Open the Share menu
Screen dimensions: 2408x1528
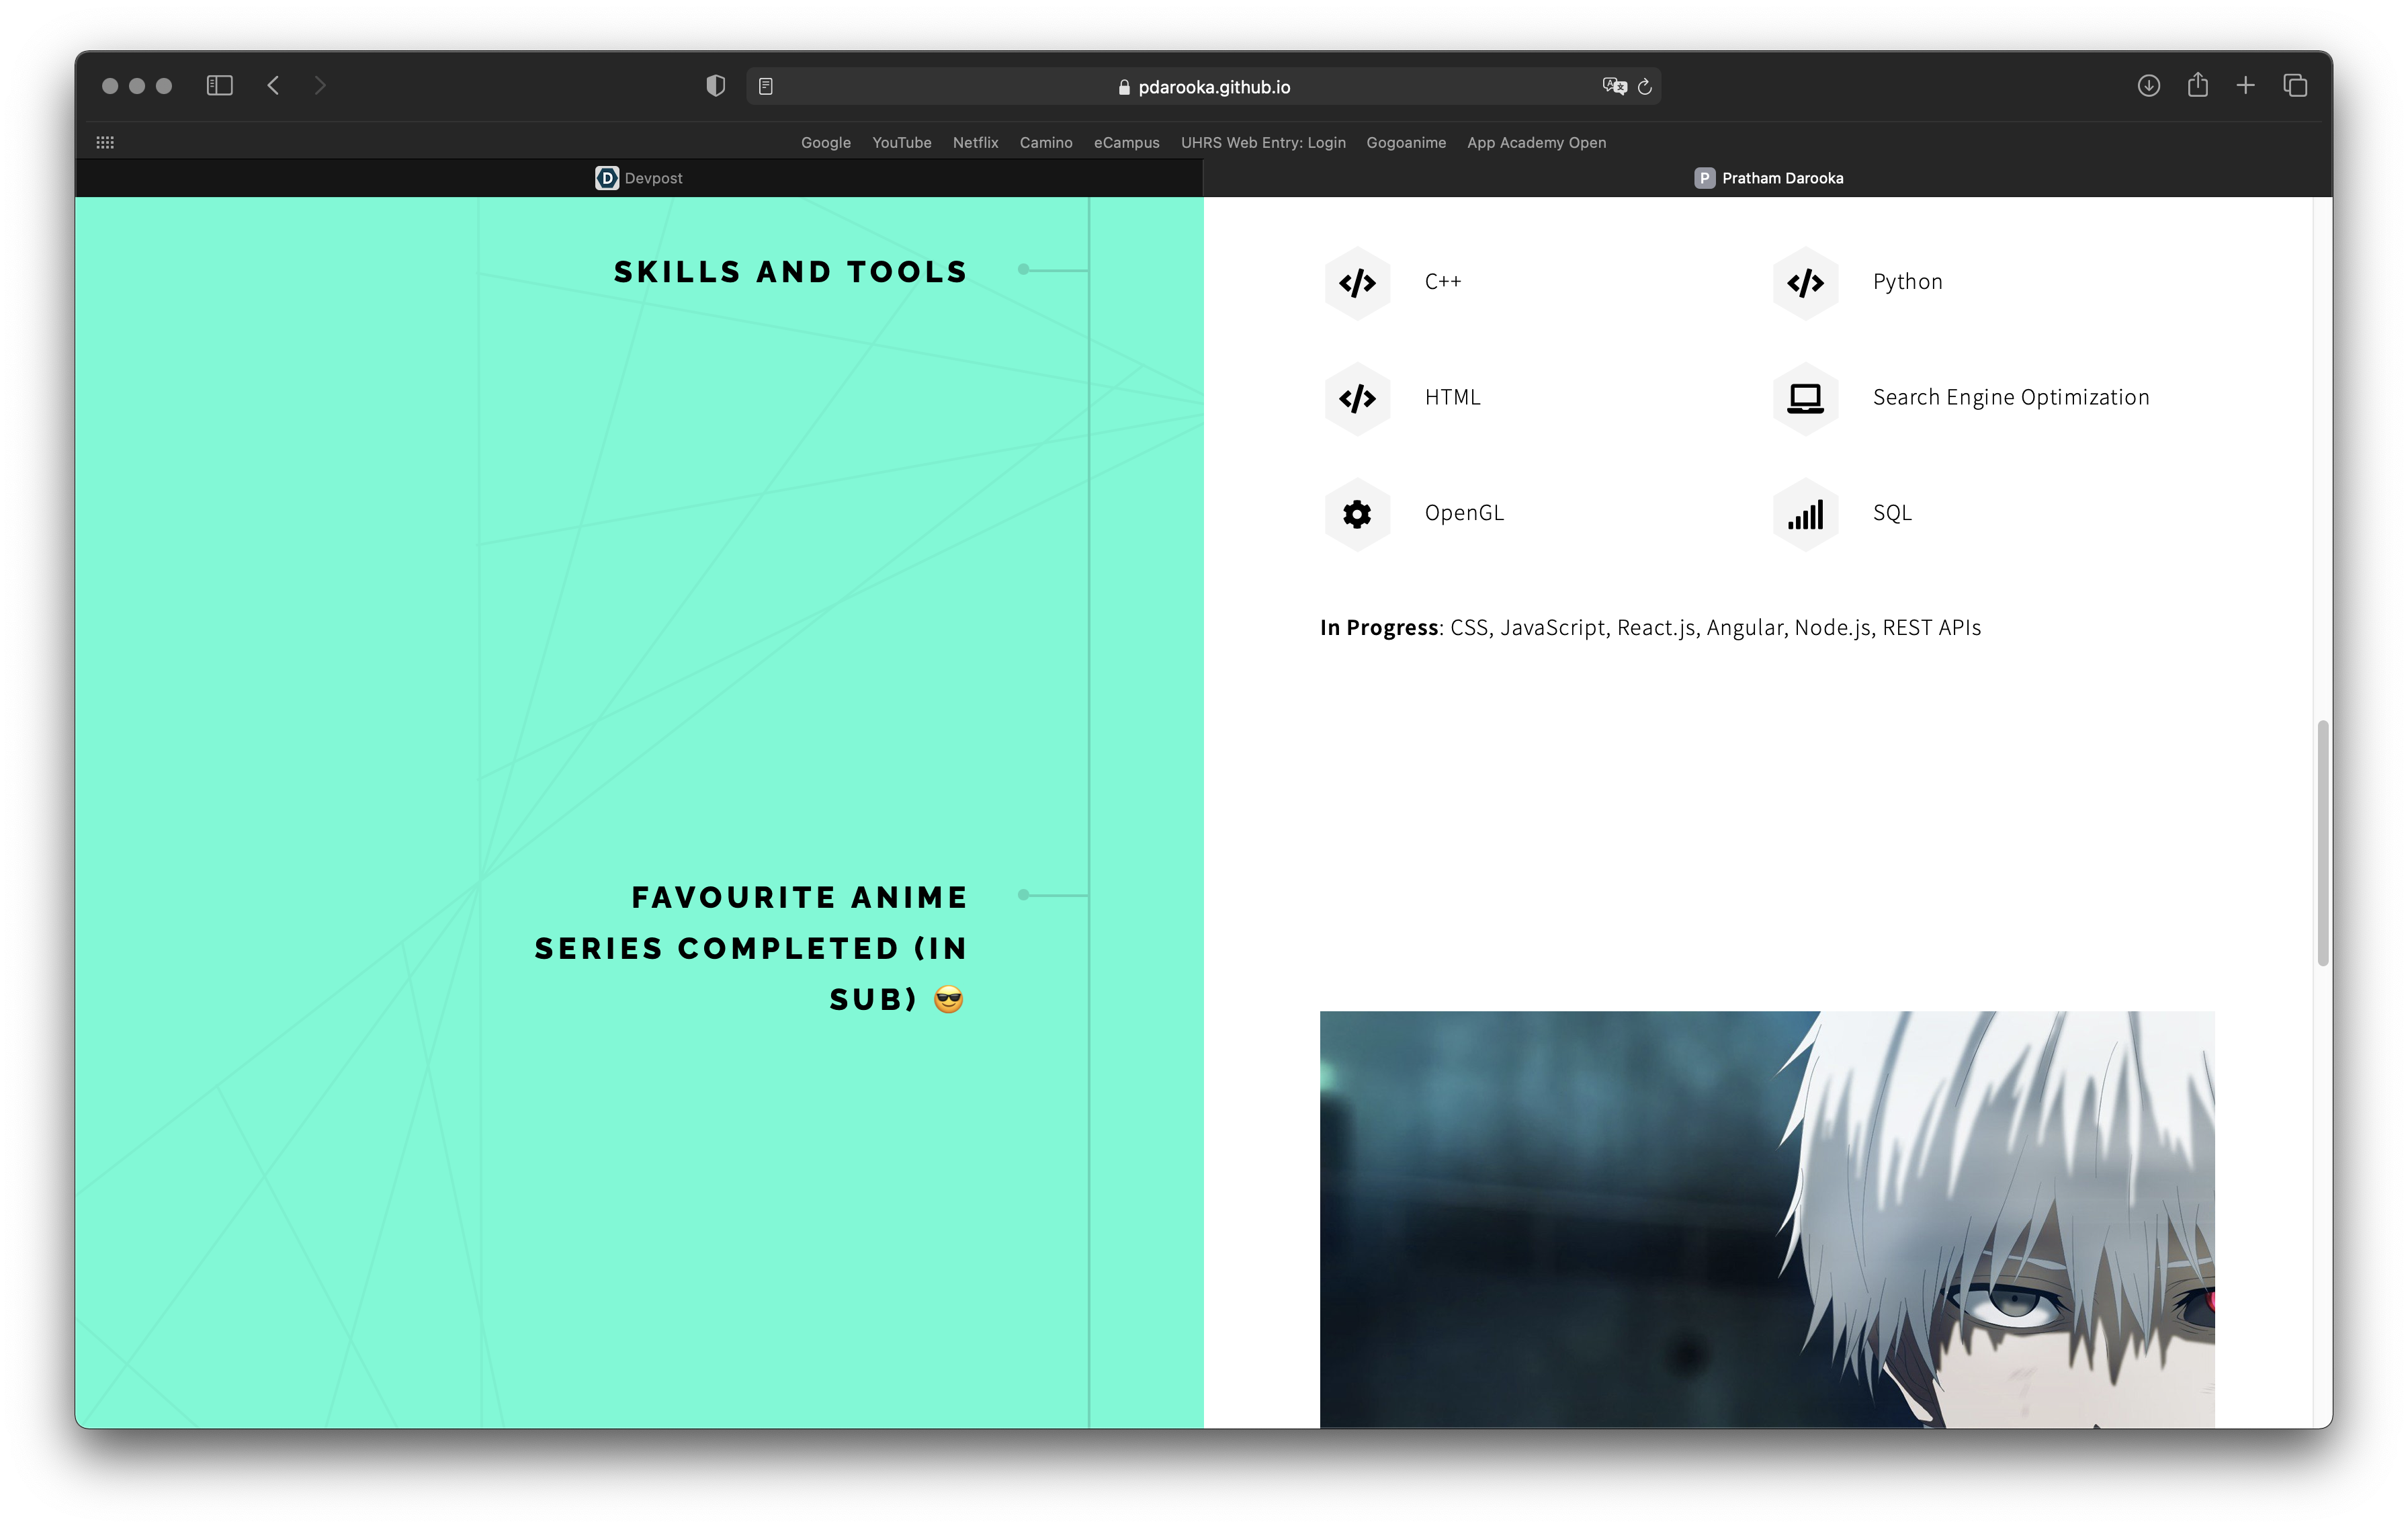pos(2197,86)
